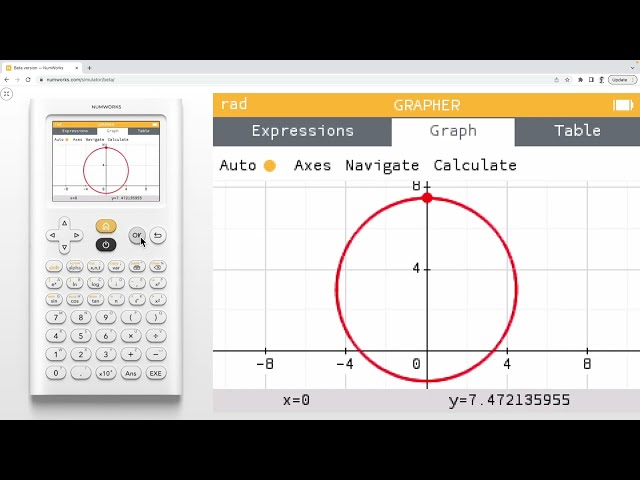This screenshot has height=480, width=640.
Task: Open a new browser tab with plus
Action: 89,68
